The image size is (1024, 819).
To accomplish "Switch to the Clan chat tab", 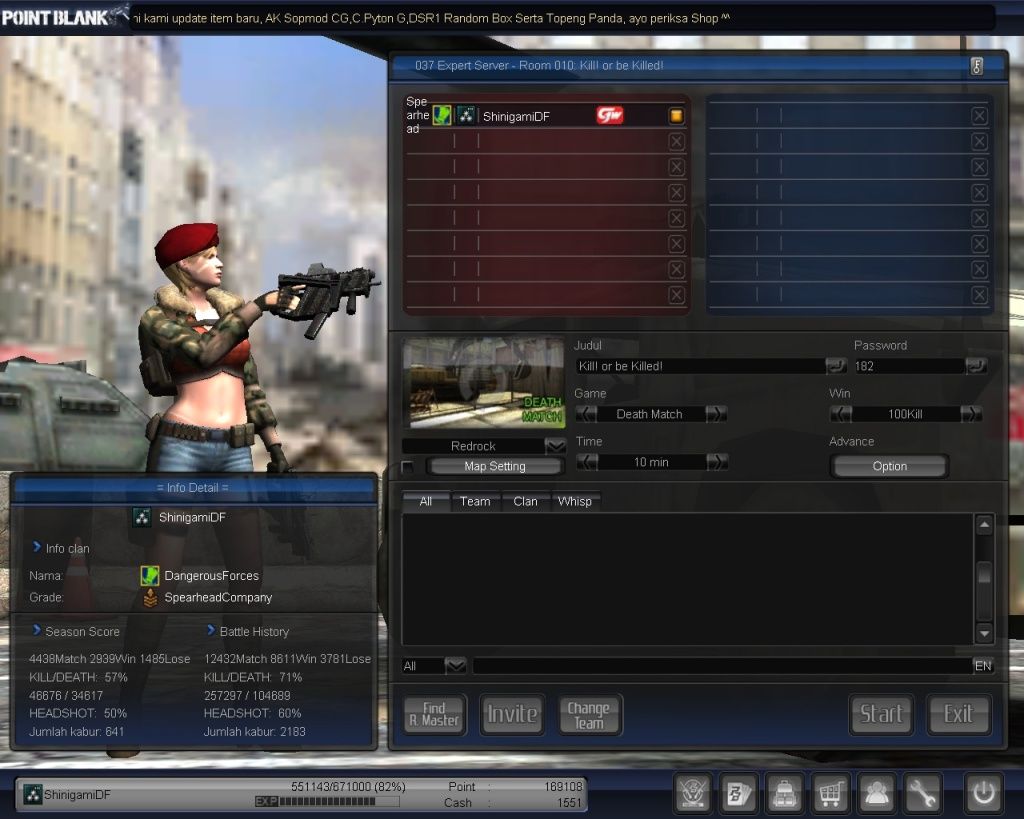I will [x=526, y=502].
